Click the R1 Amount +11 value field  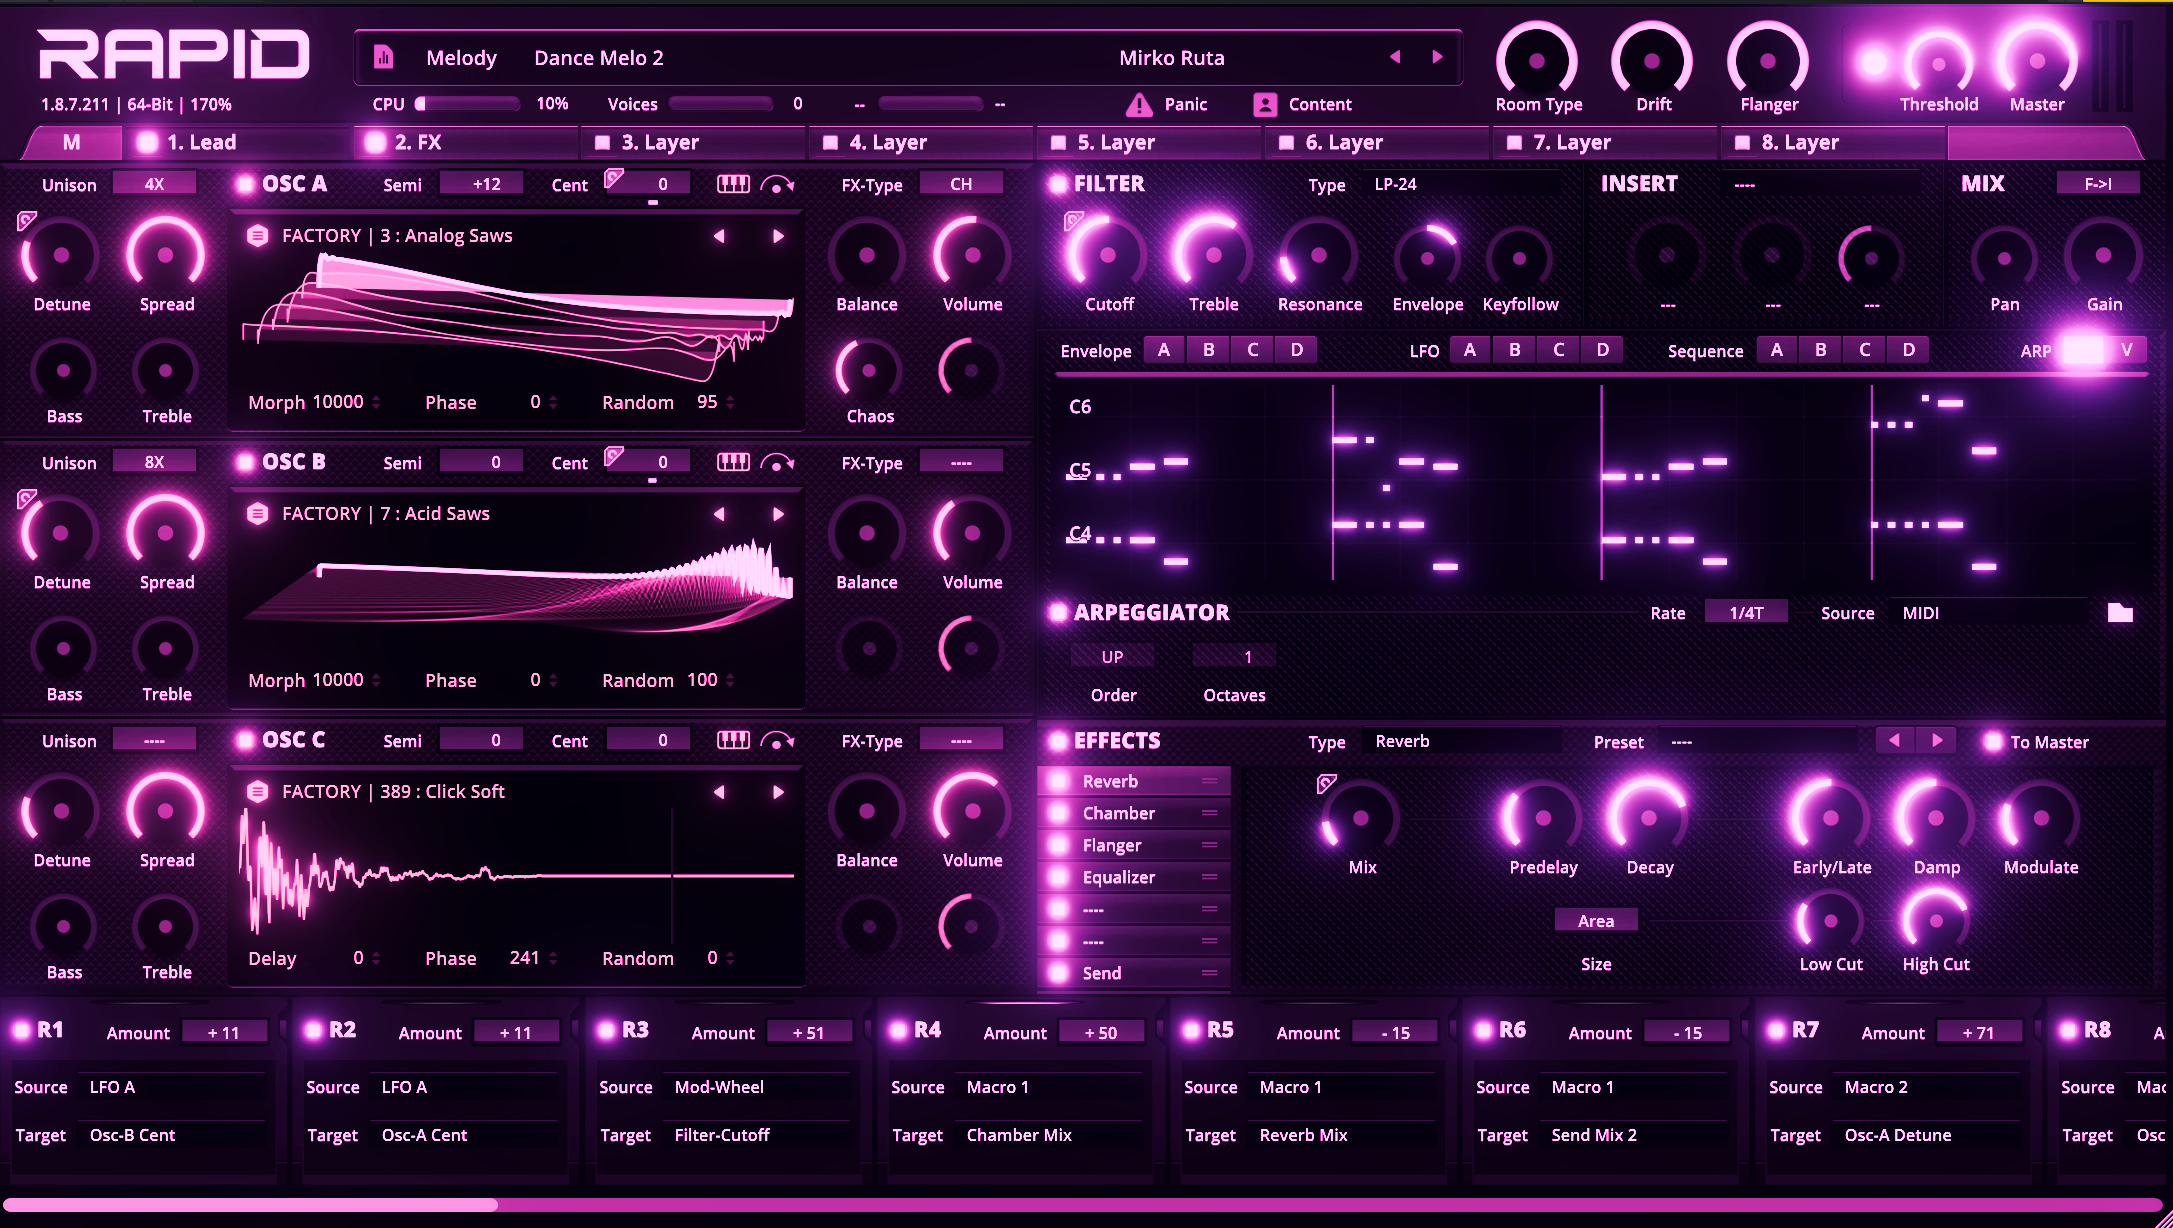point(224,1033)
